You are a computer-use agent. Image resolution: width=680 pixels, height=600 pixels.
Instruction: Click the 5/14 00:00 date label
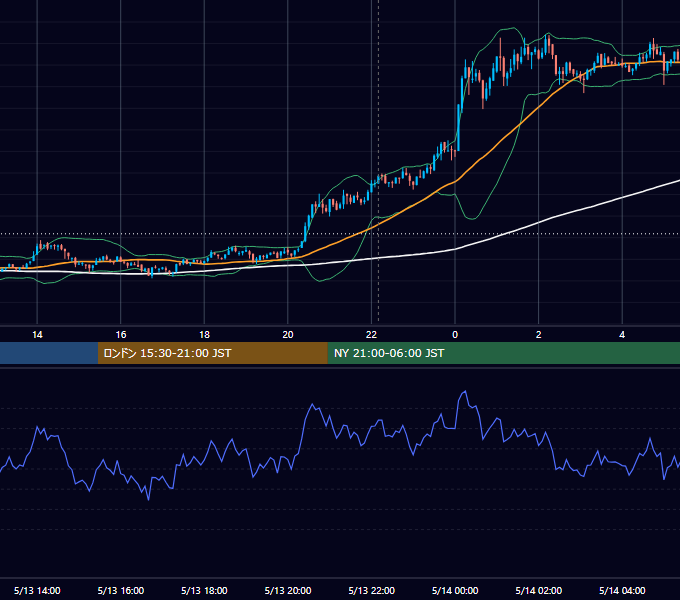(x=455, y=590)
